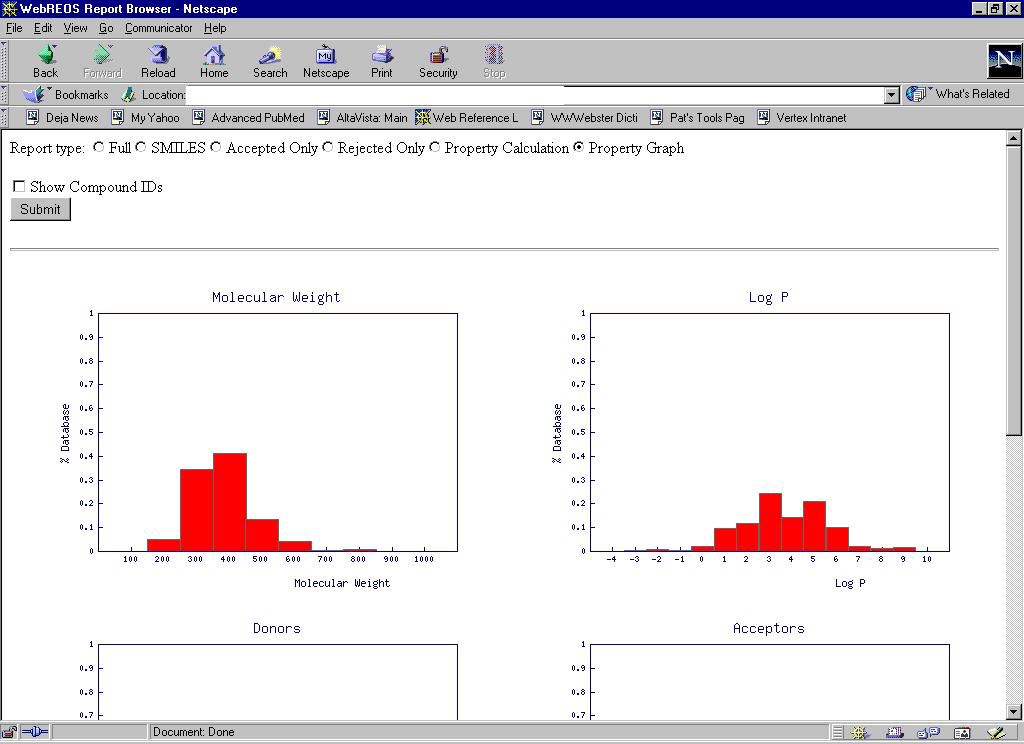
Task: Click the security lock in the status bar
Action: click(9, 732)
